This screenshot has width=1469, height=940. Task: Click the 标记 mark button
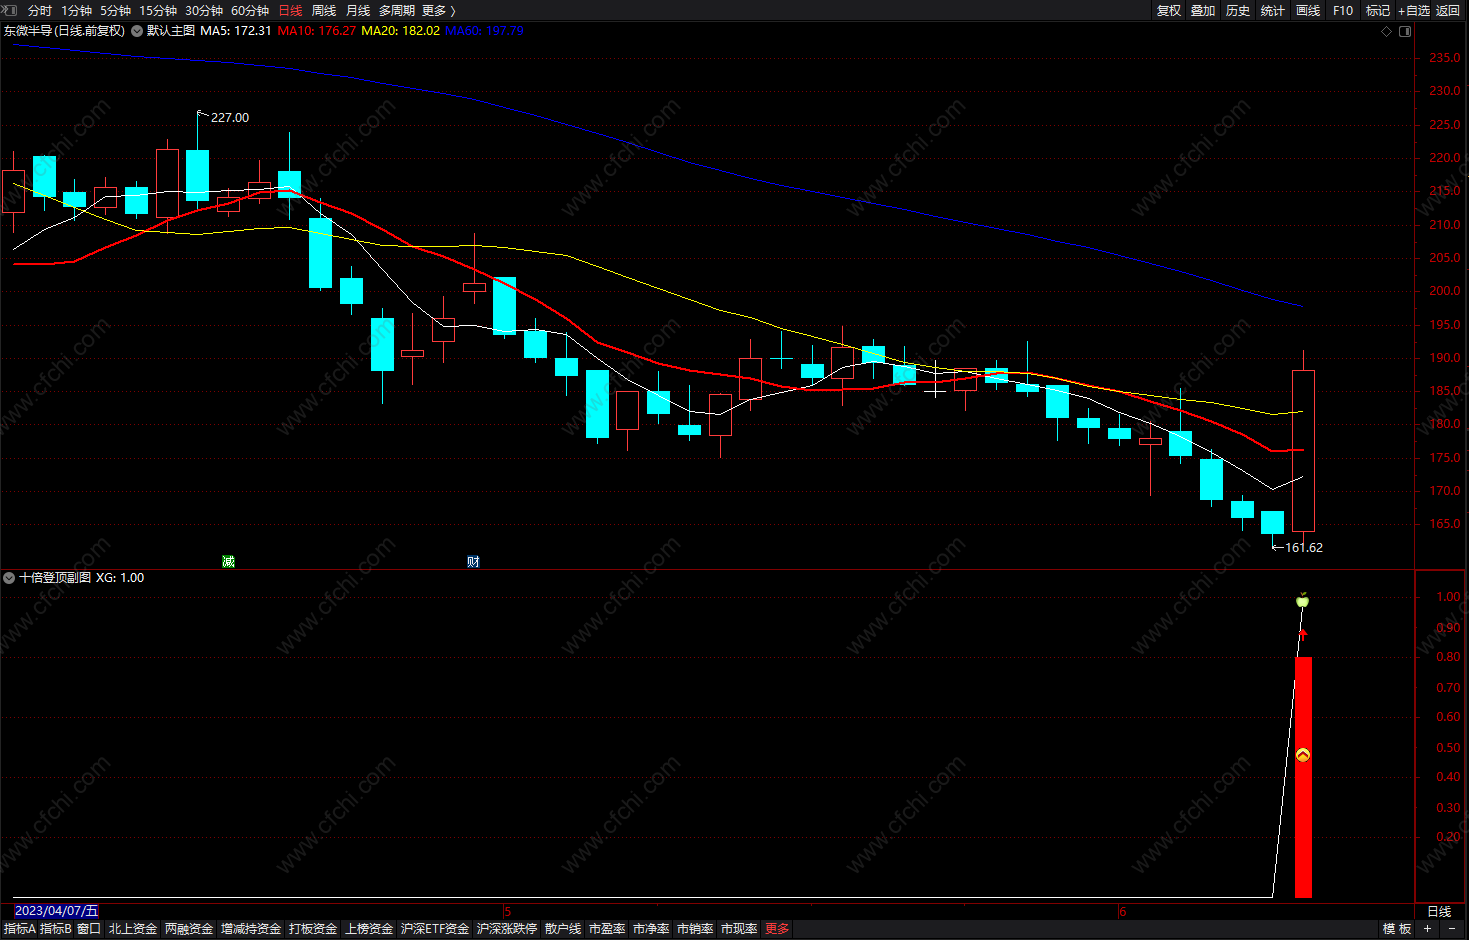click(x=1378, y=10)
